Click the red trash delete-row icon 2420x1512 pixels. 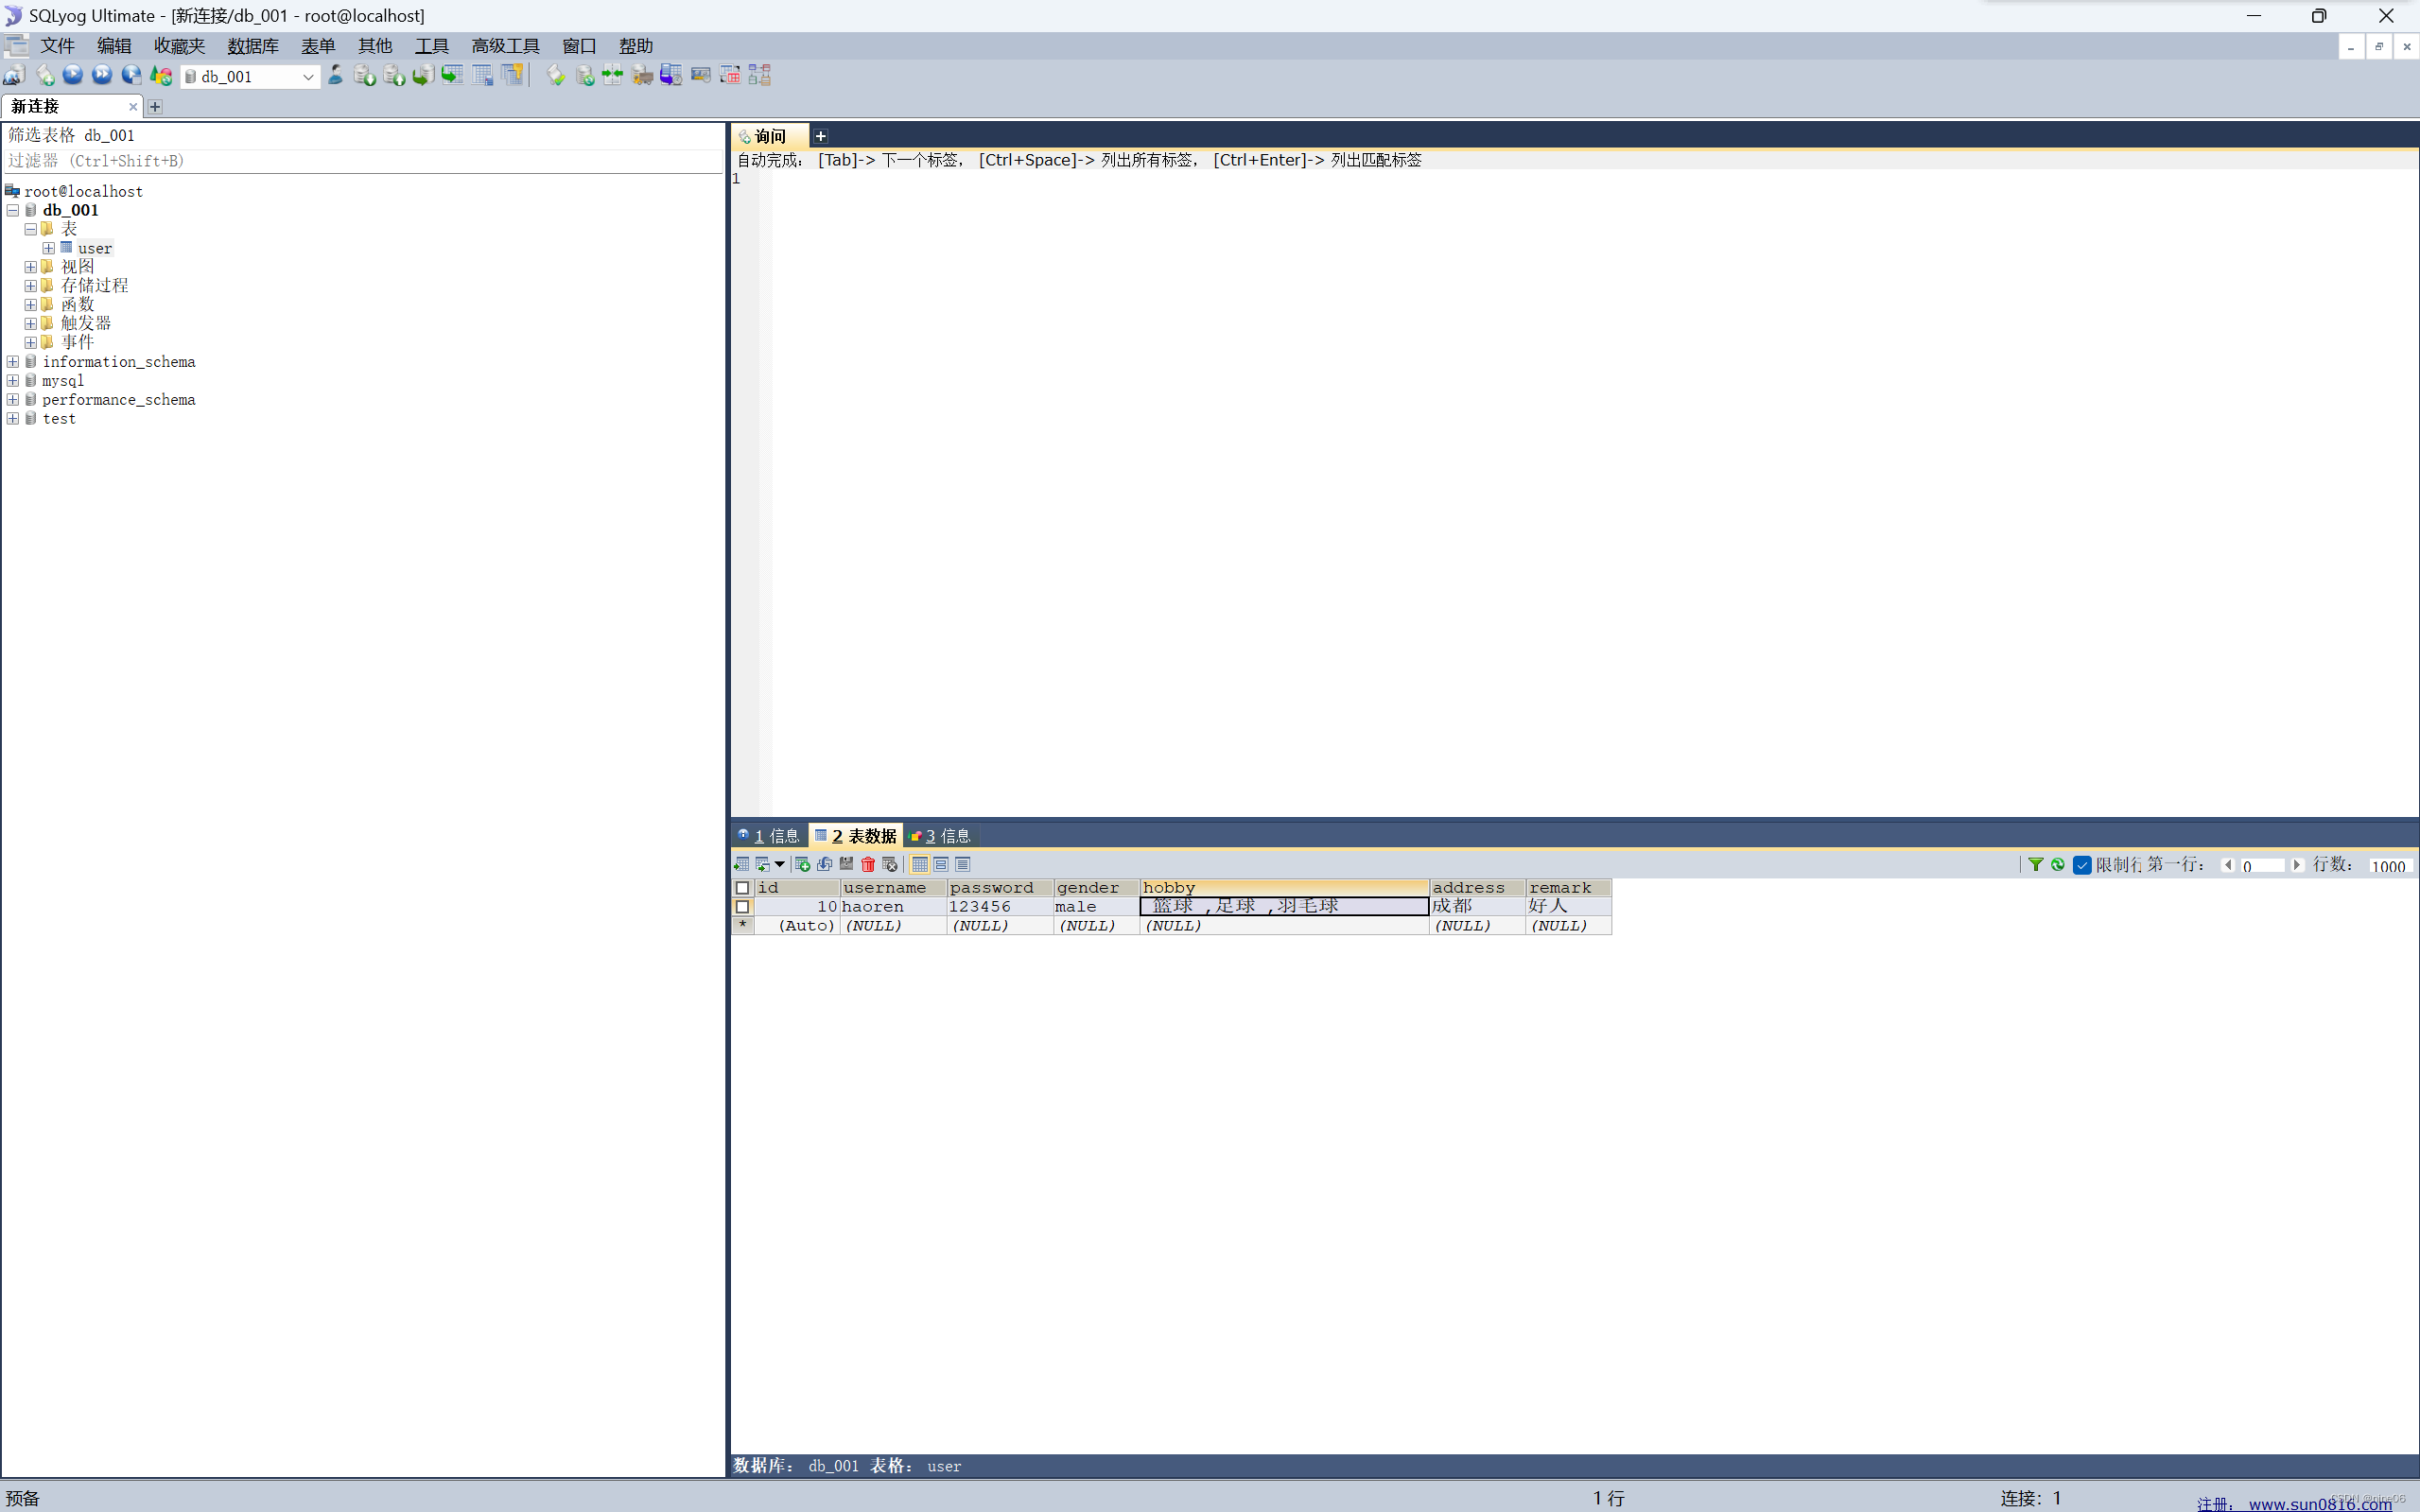[x=868, y=864]
